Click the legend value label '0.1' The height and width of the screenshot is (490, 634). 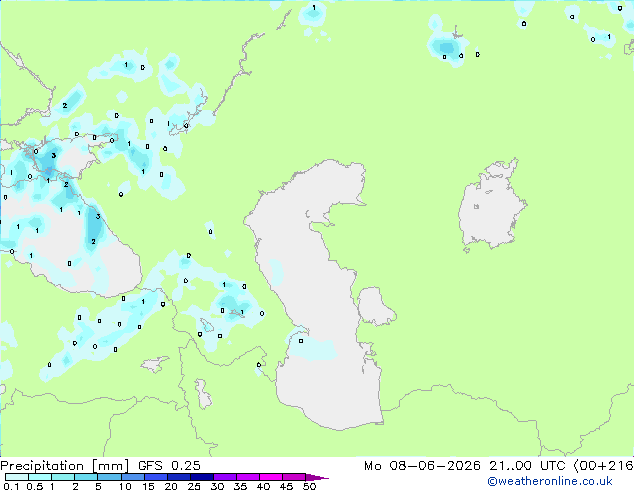pyautogui.click(x=11, y=486)
